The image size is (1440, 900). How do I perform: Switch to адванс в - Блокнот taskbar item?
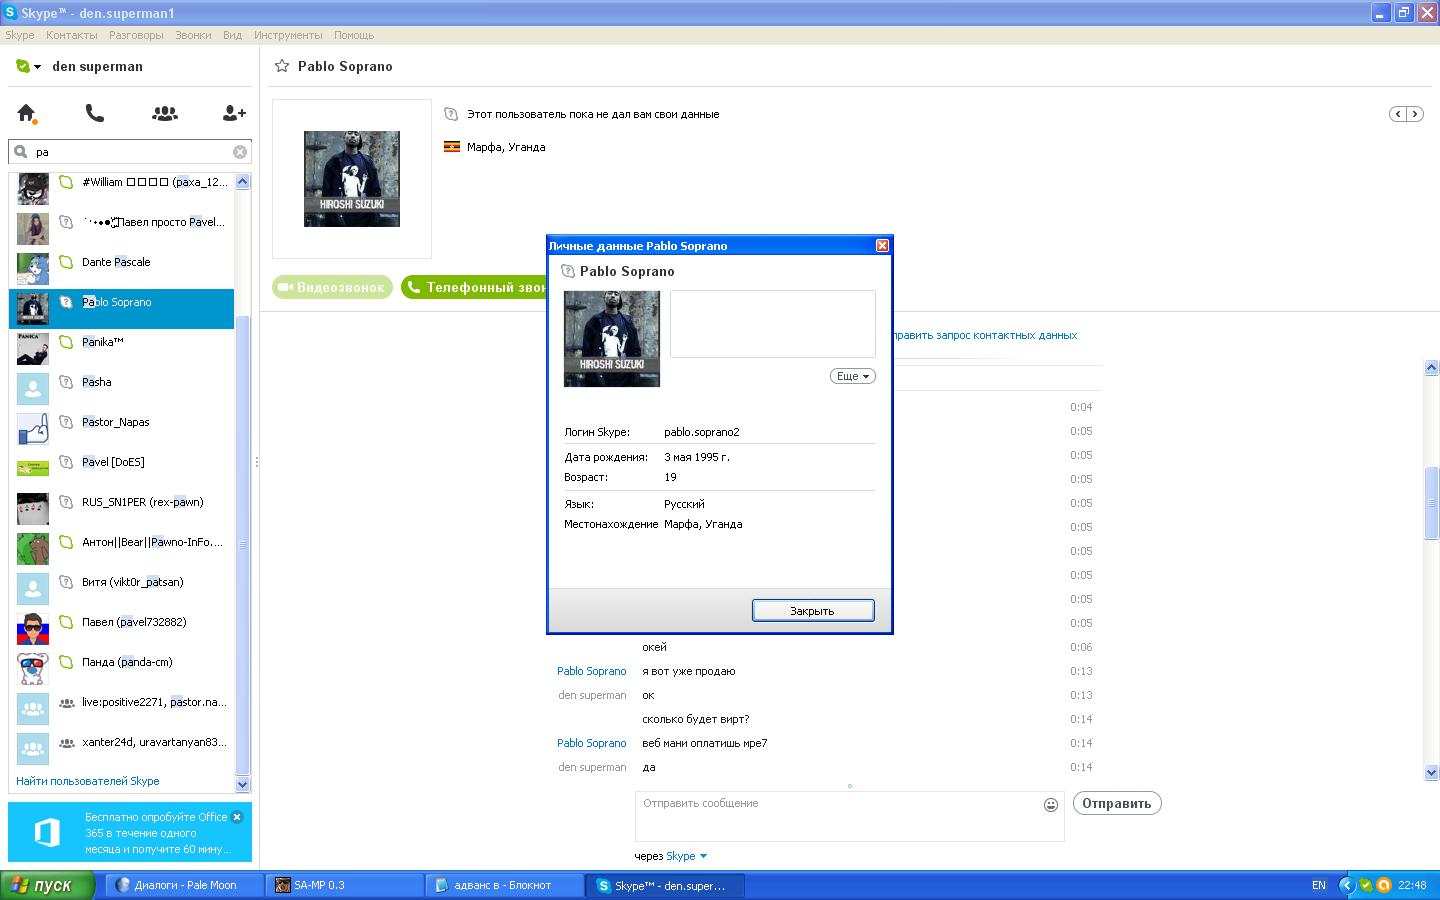tap(505, 885)
